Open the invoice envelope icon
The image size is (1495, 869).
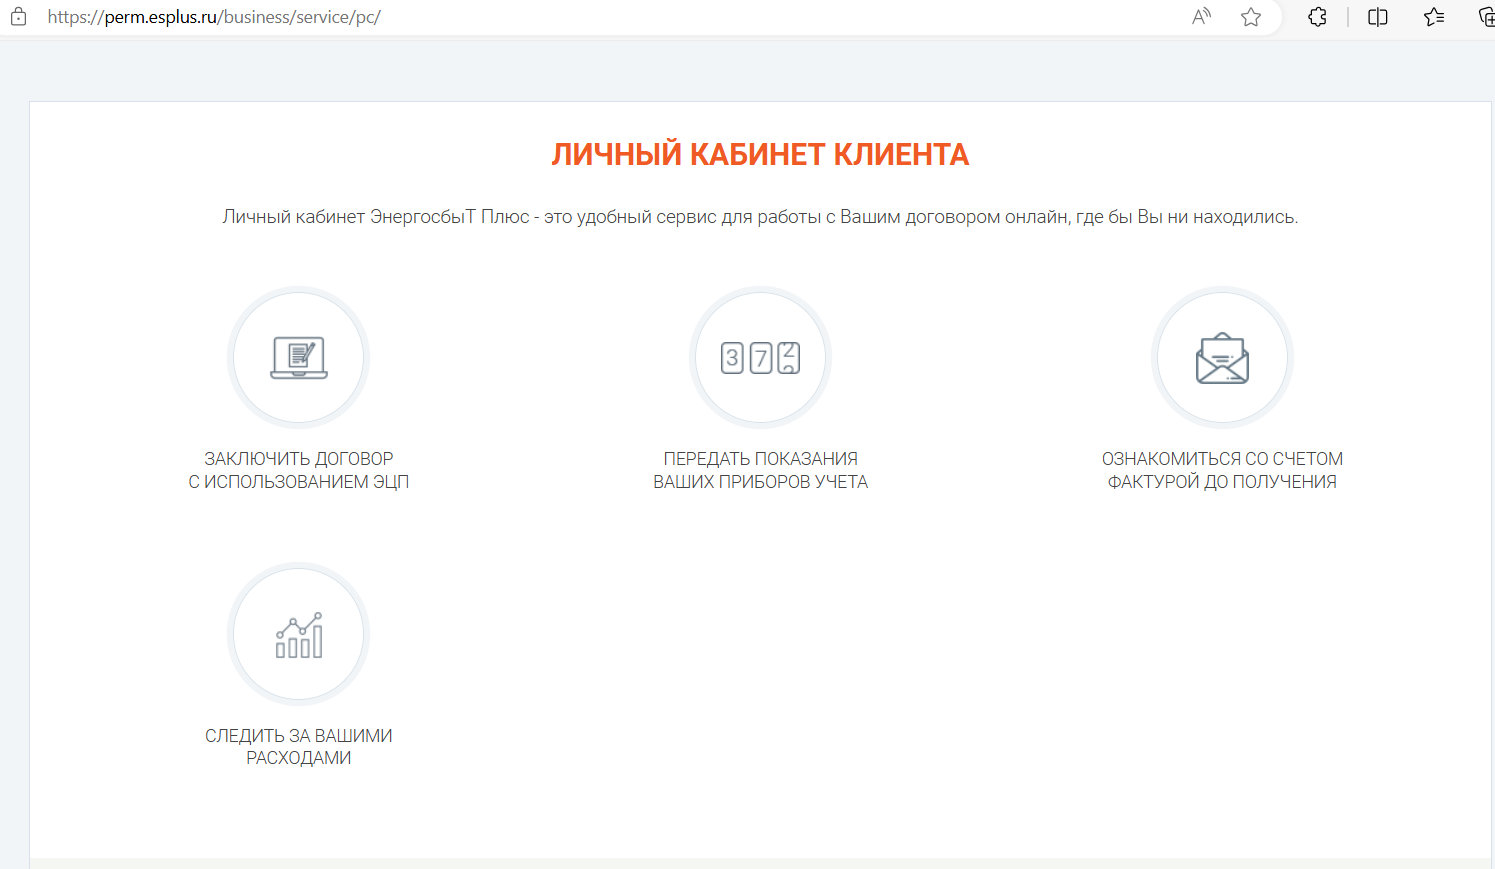pos(1222,358)
